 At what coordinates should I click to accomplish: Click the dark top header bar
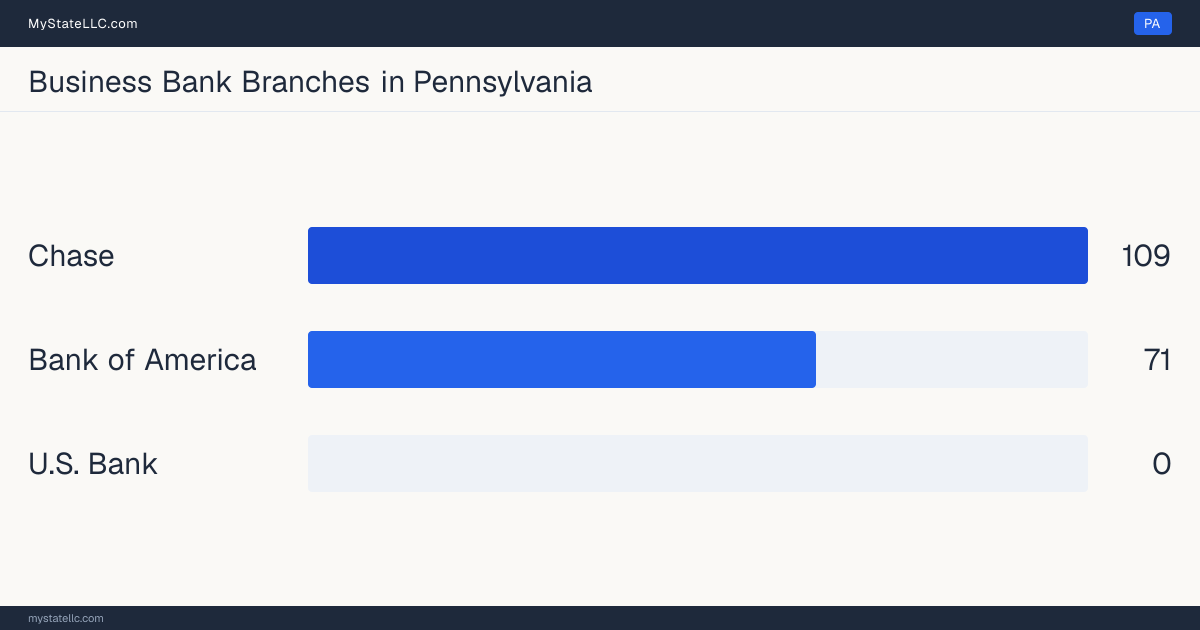[x=600, y=23]
